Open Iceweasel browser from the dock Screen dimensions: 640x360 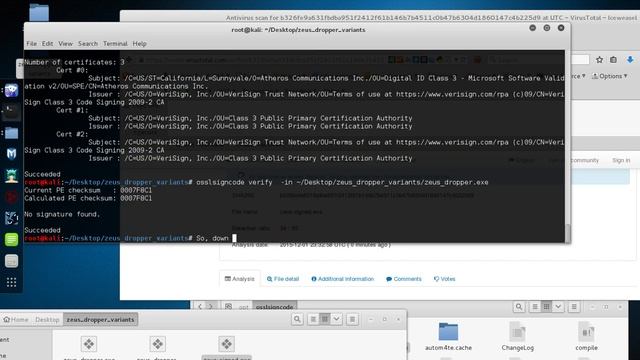coord(11,90)
